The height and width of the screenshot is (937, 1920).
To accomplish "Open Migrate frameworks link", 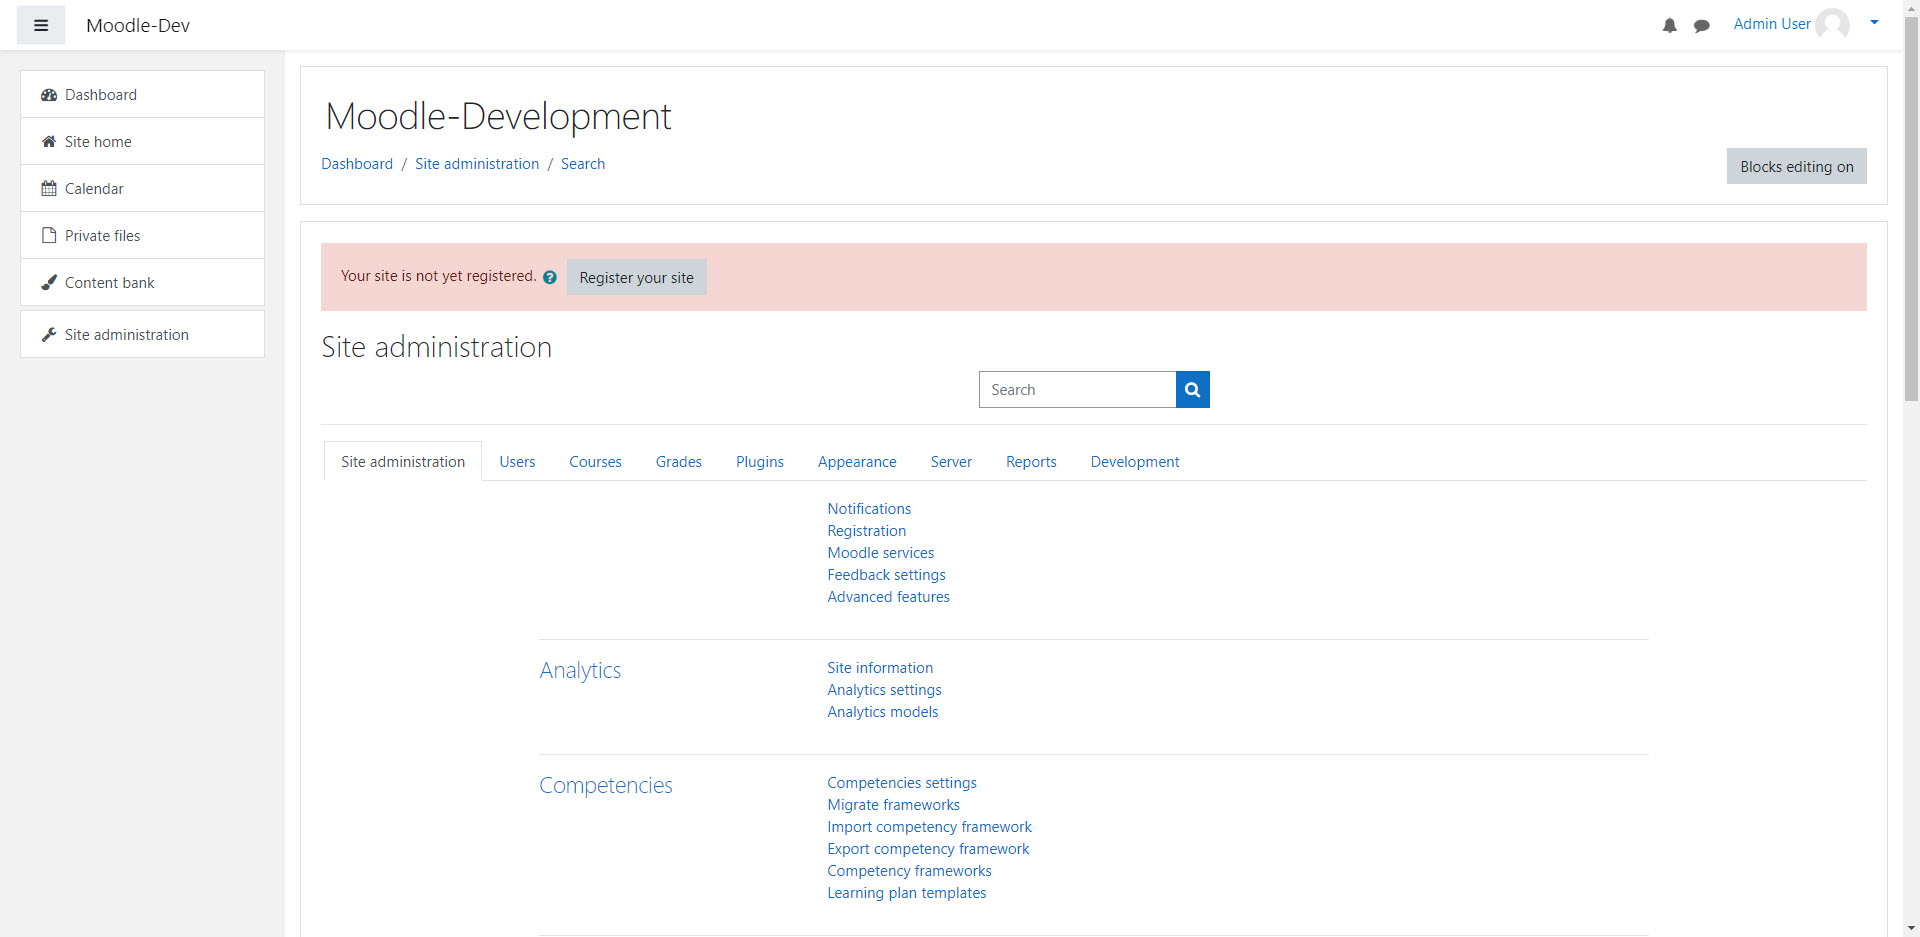I will pos(893,805).
